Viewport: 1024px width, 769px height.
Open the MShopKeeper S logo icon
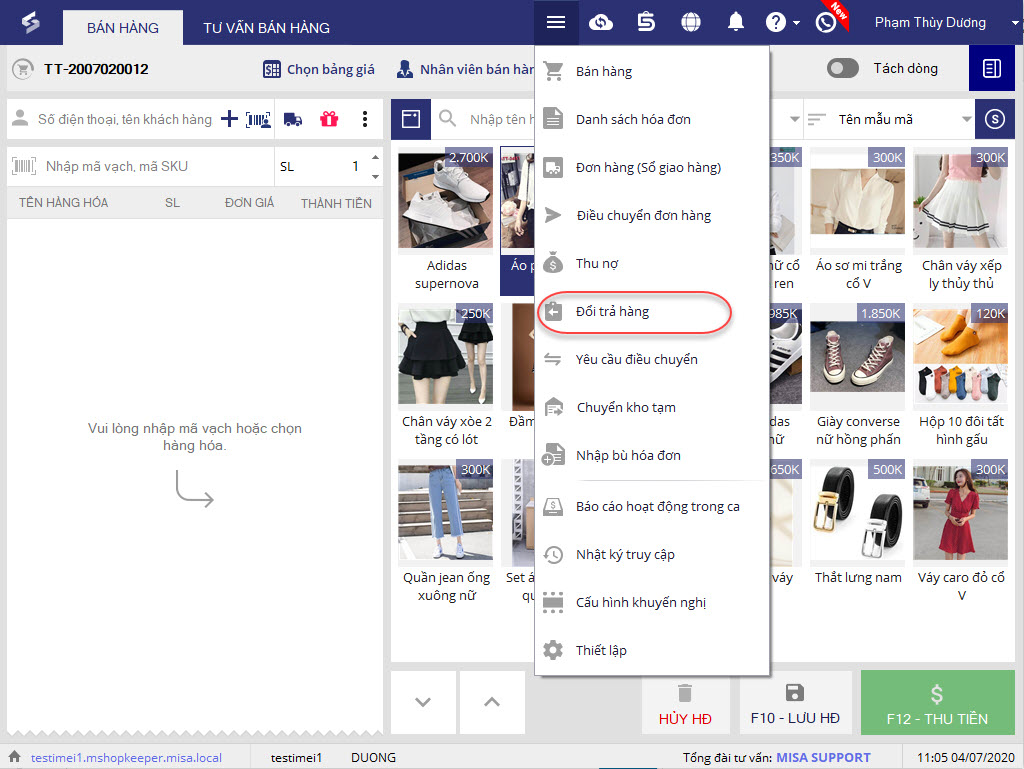[646, 22]
